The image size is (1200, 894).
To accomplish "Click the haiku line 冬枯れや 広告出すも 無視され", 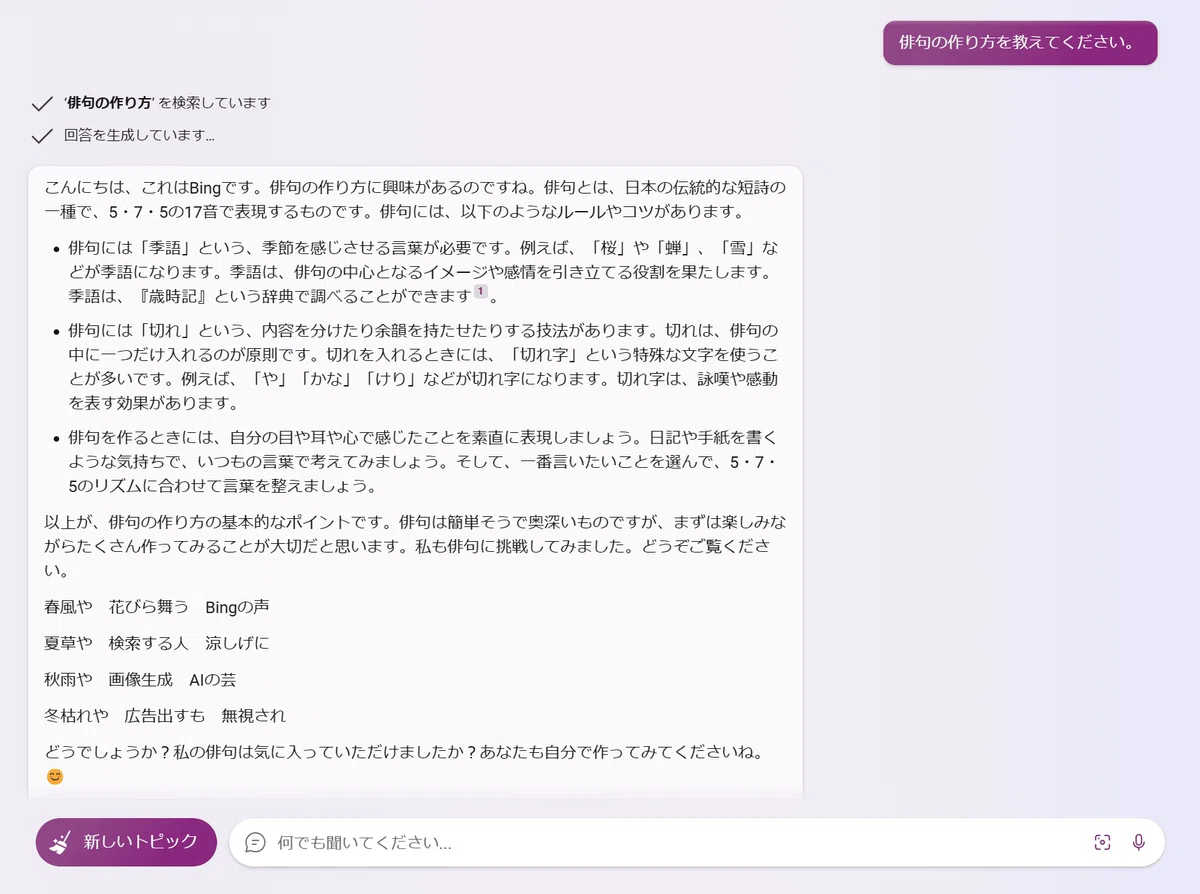I will [x=165, y=716].
